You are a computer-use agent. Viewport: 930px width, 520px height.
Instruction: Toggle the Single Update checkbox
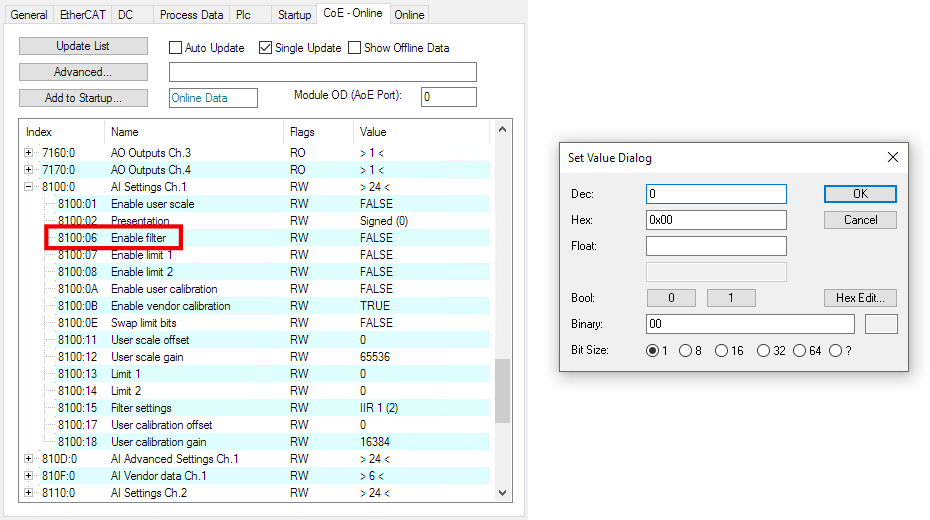coord(265,47)
